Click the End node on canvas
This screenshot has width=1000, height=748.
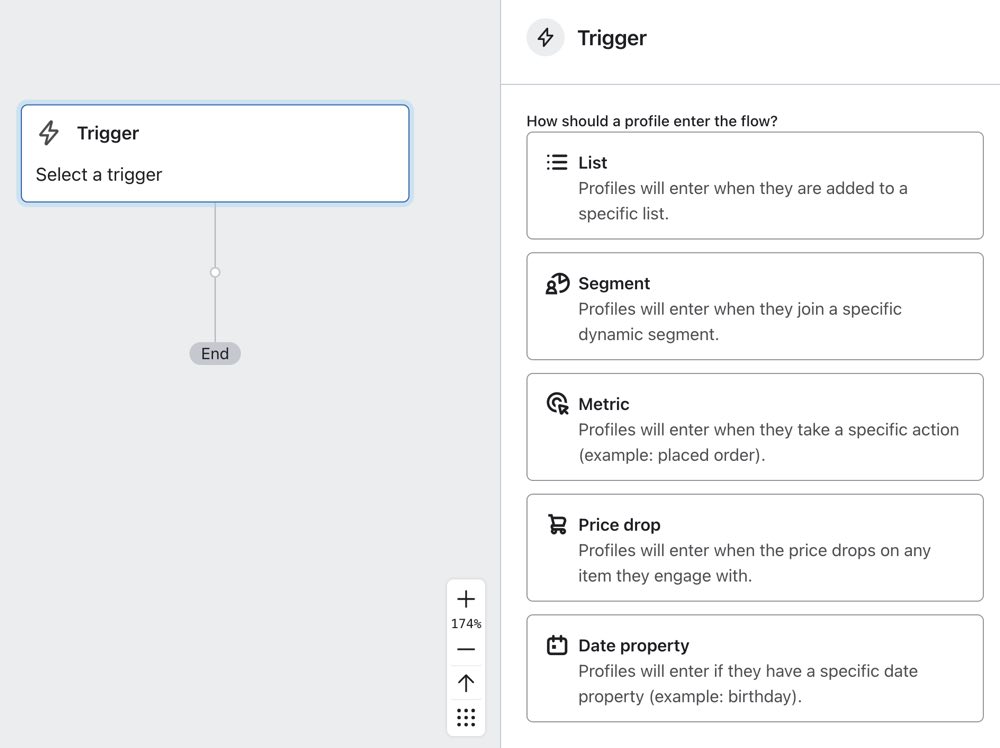click(214, 353)
